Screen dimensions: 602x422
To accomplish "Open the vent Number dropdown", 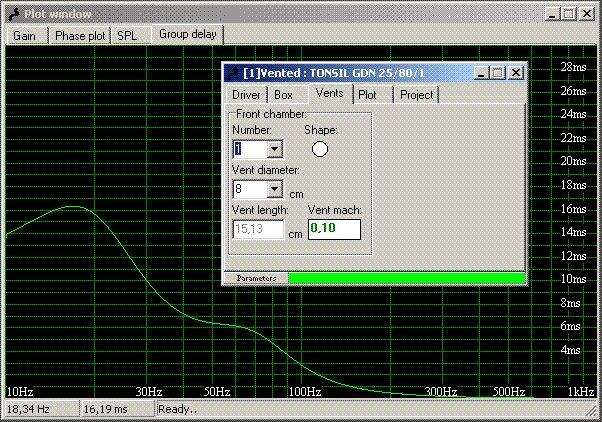I will 274,149.
